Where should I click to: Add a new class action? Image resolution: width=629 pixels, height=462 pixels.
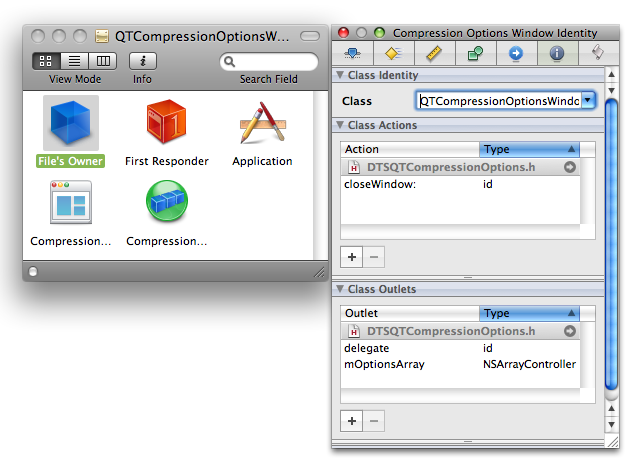352,257
